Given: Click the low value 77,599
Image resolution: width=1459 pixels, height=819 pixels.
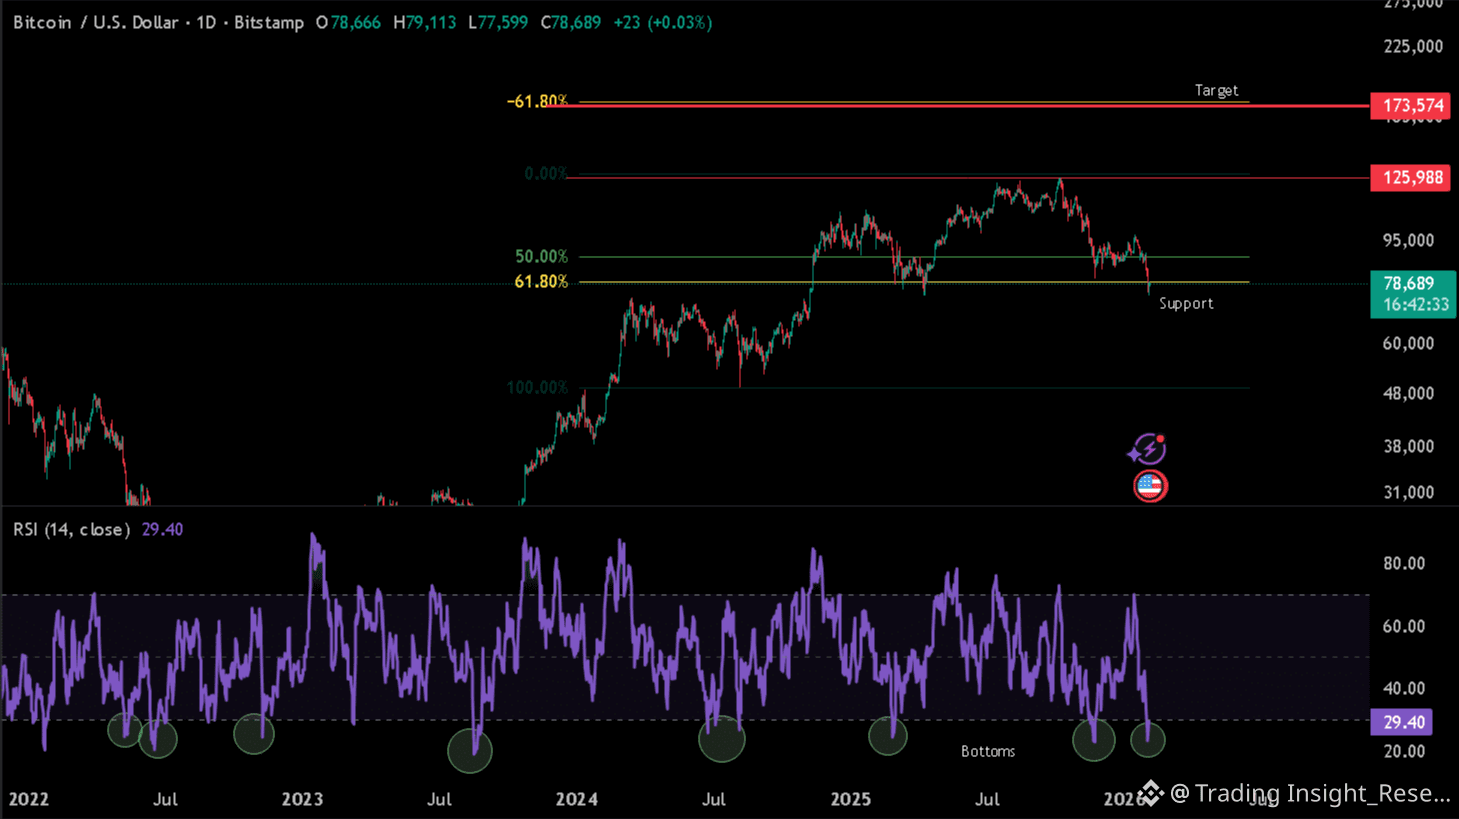Looking at the screenshot, I should [x=503, y=22].
